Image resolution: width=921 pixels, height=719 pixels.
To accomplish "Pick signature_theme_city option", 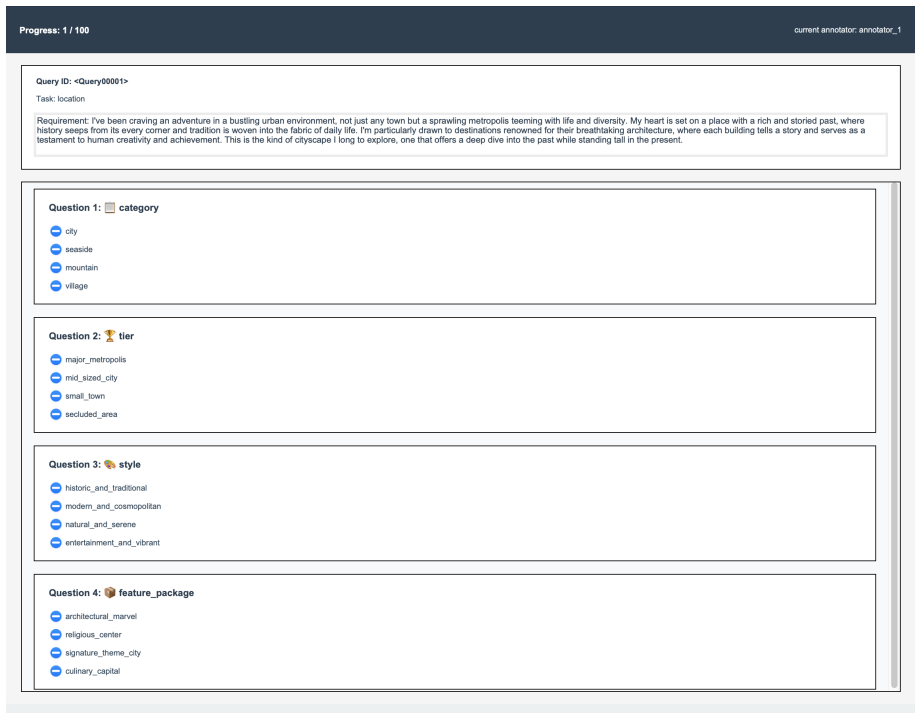I will tap(56, 653).
